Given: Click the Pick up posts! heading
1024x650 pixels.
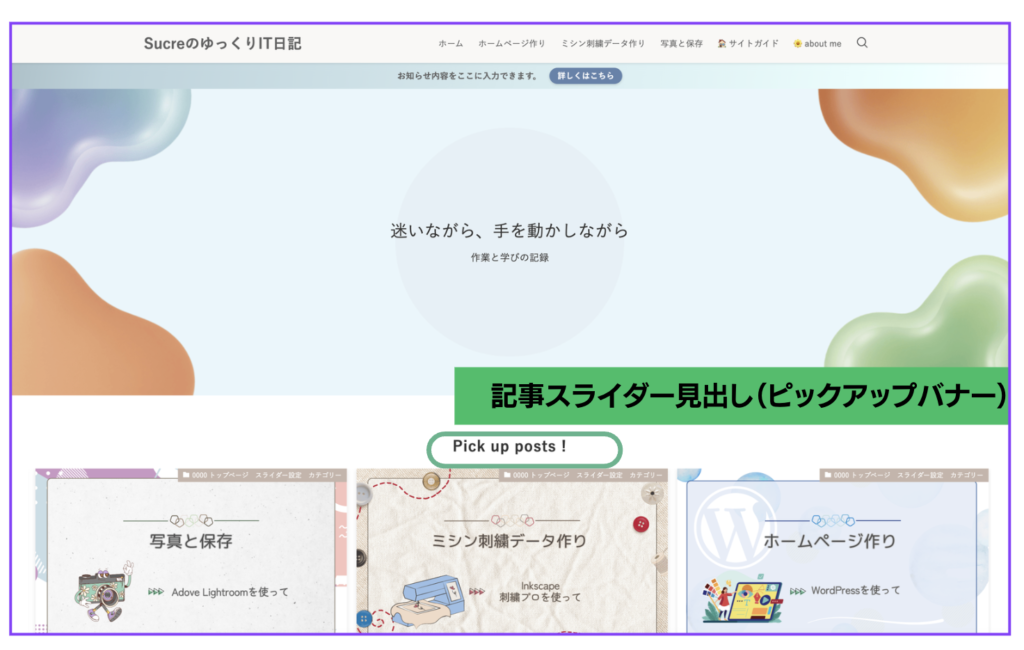Looking at the screenshot, I should tap(510, 447).
